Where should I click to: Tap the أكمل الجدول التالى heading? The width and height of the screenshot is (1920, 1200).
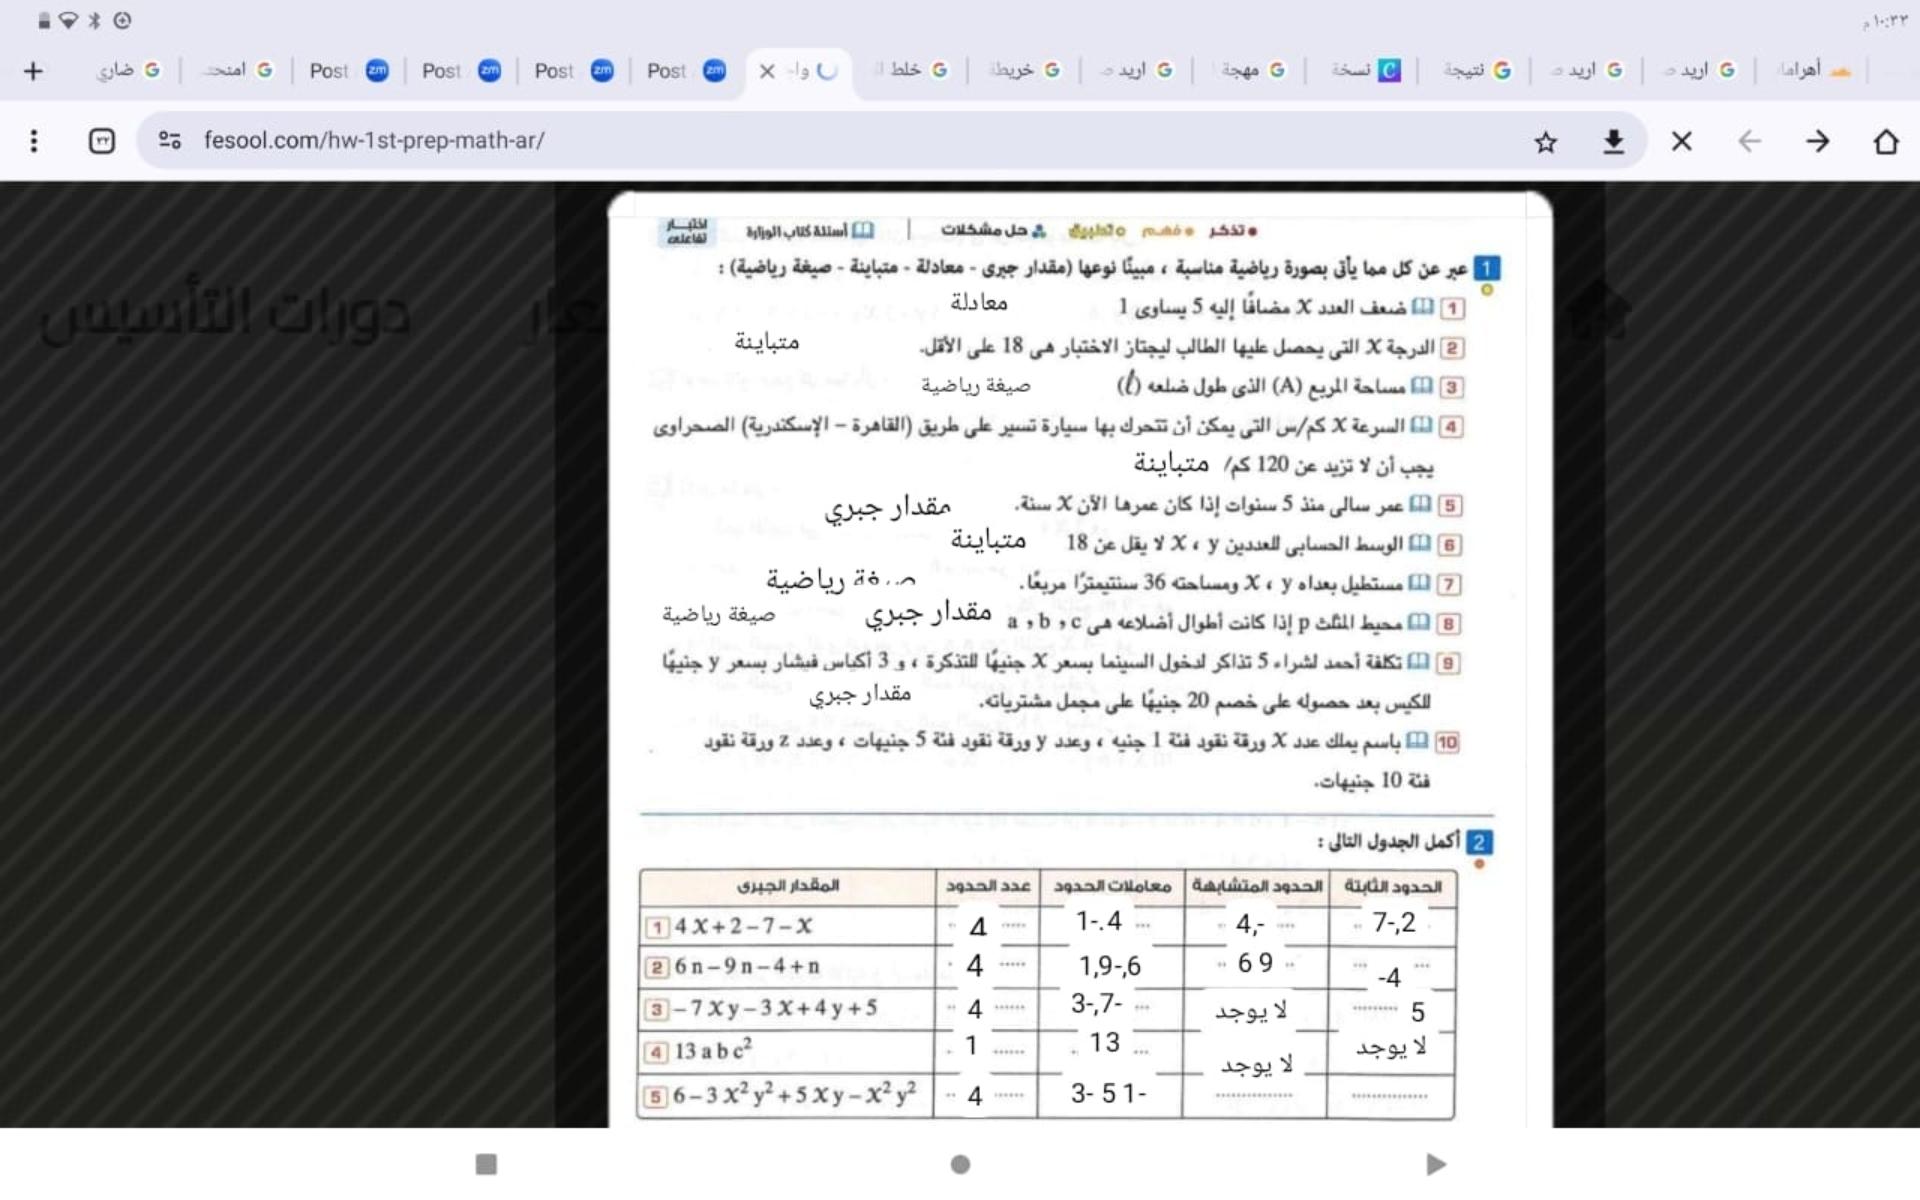(x=1388, y=841)
